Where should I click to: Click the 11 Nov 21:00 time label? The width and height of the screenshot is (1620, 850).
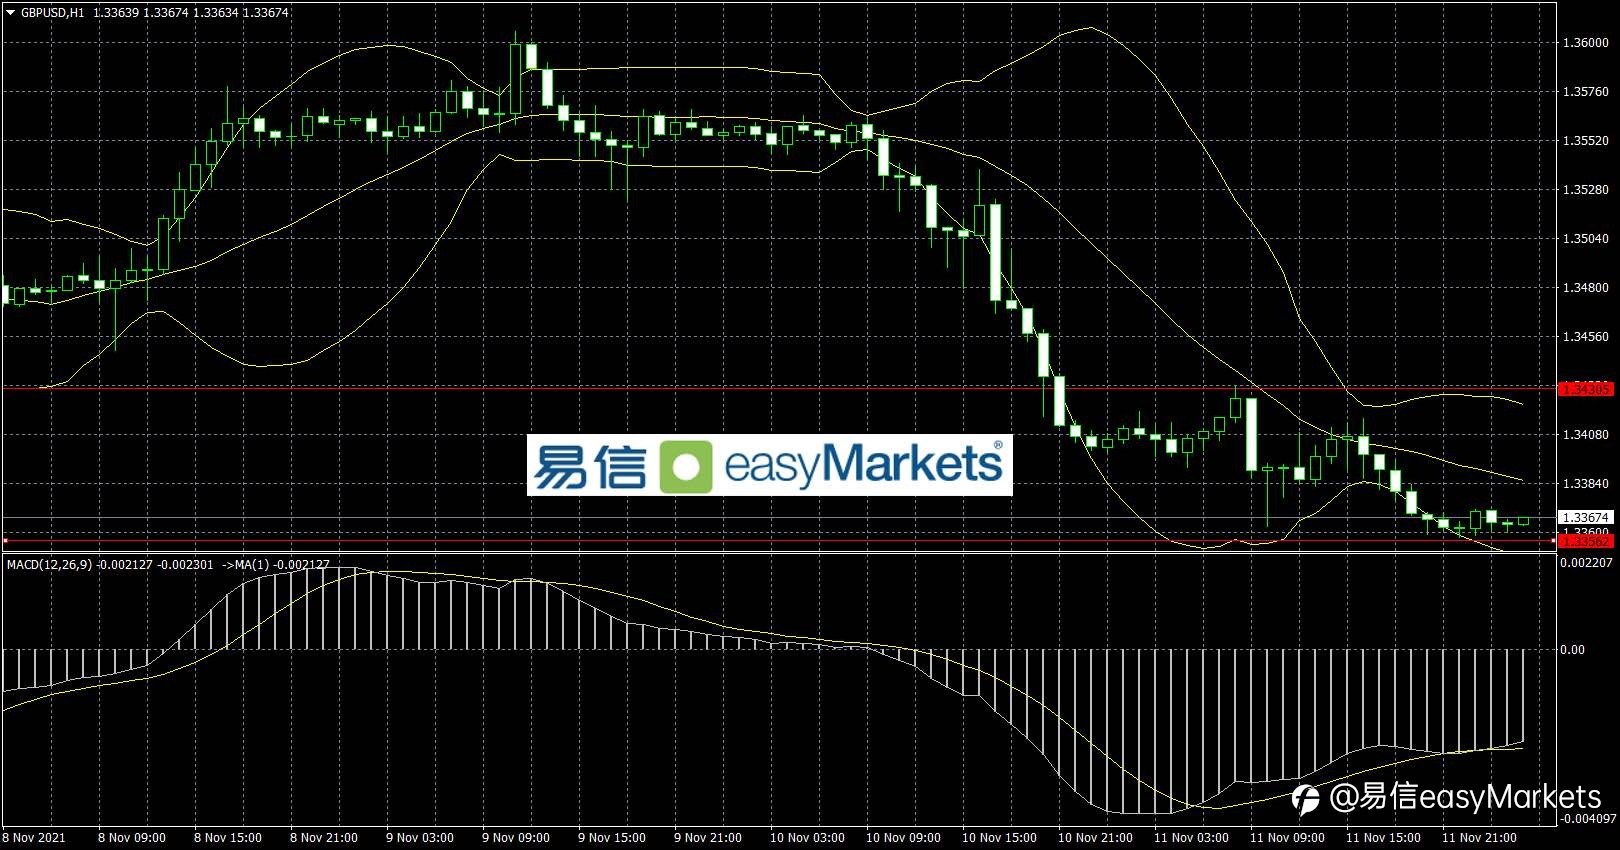[x=1479, y=838]
